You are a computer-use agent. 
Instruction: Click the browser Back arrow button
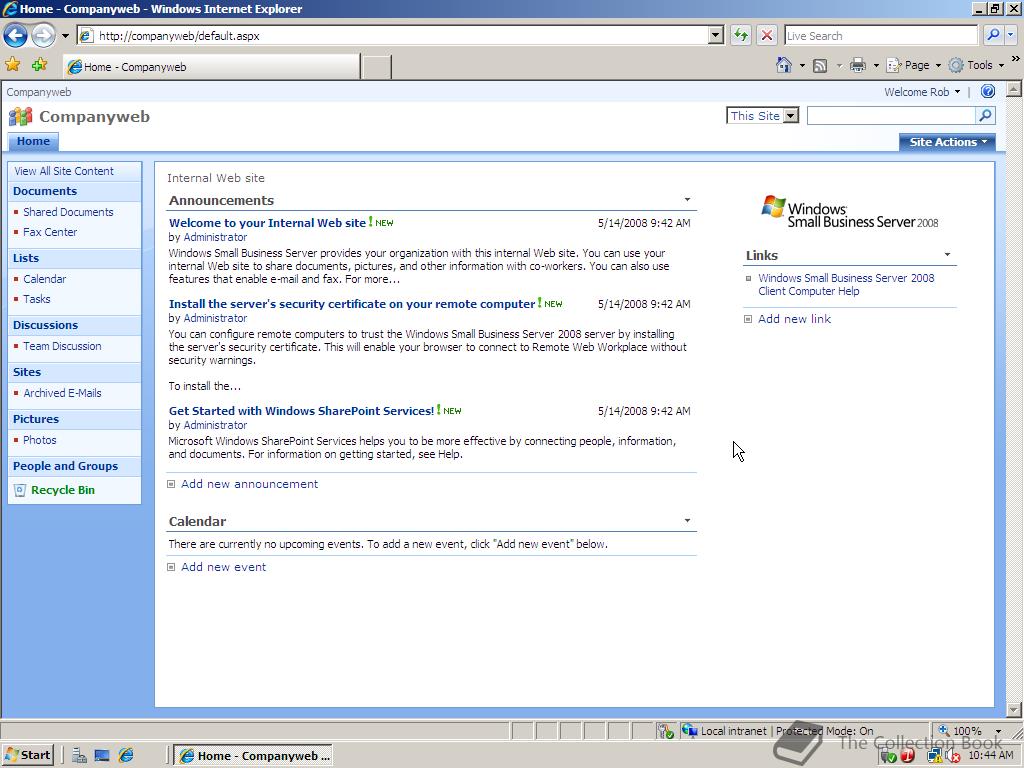(x=16, y=35)
